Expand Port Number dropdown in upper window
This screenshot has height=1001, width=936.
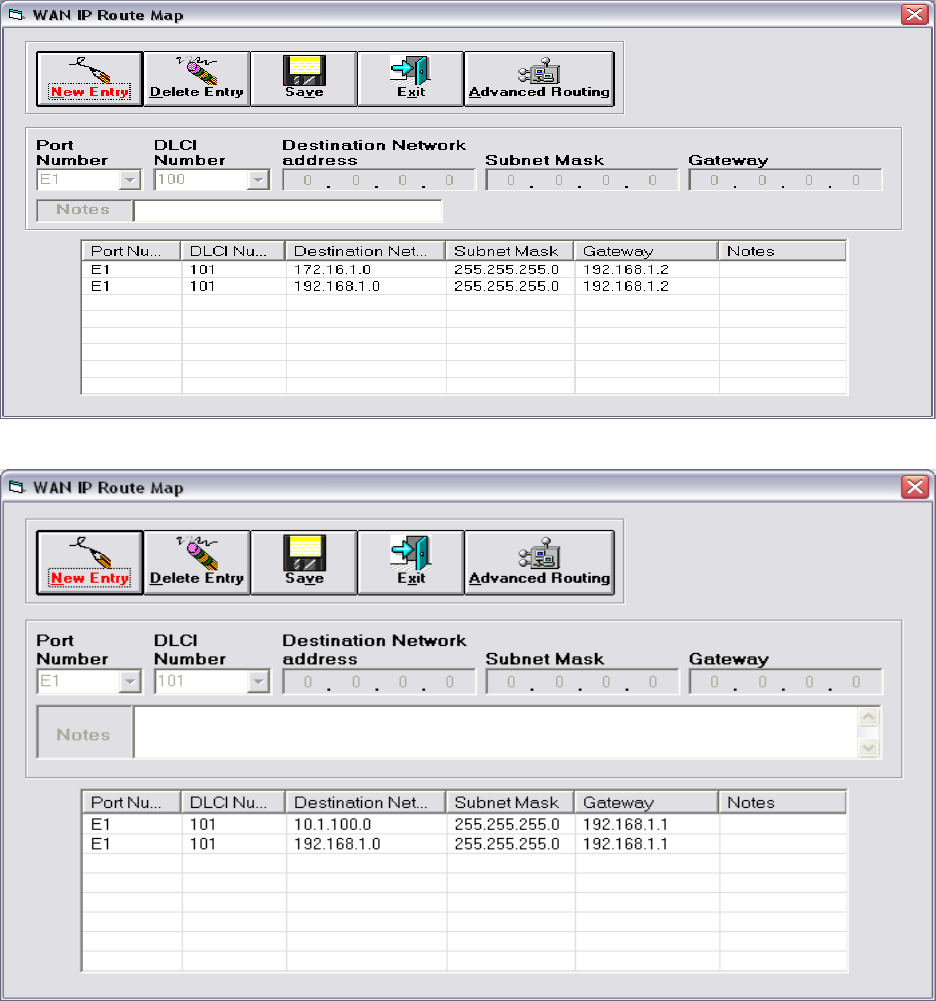point(130,180)
